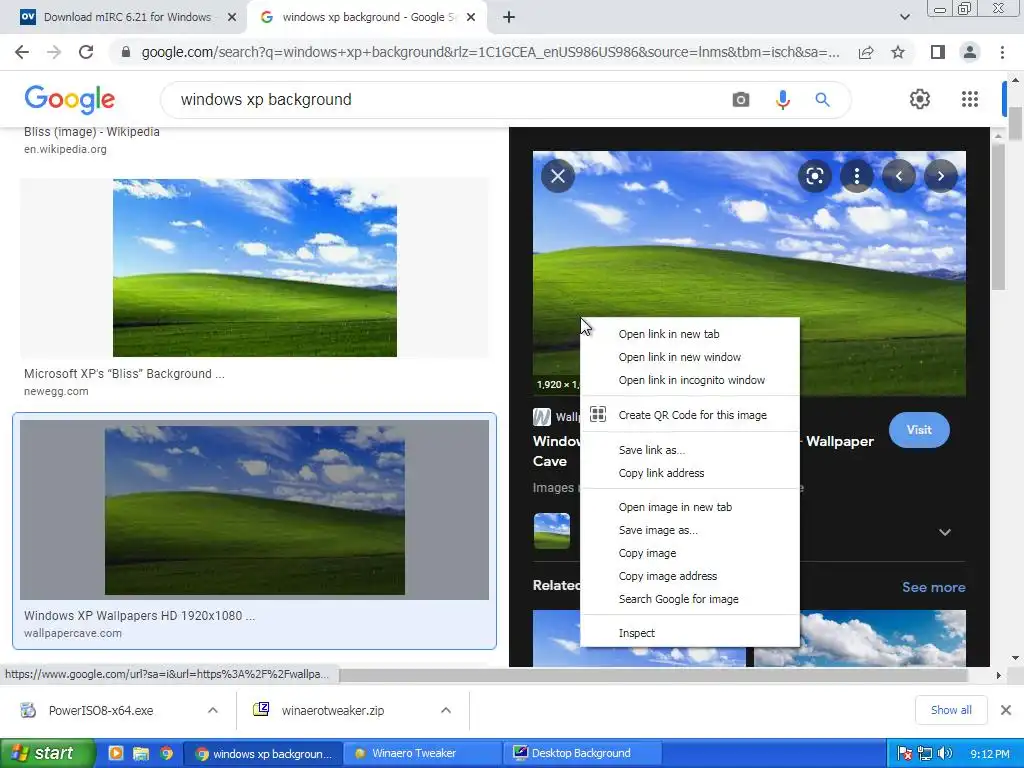This screenshot has height=768, width=1024.
Task: Go to previous image in preview
Action: tap(899, 176)
